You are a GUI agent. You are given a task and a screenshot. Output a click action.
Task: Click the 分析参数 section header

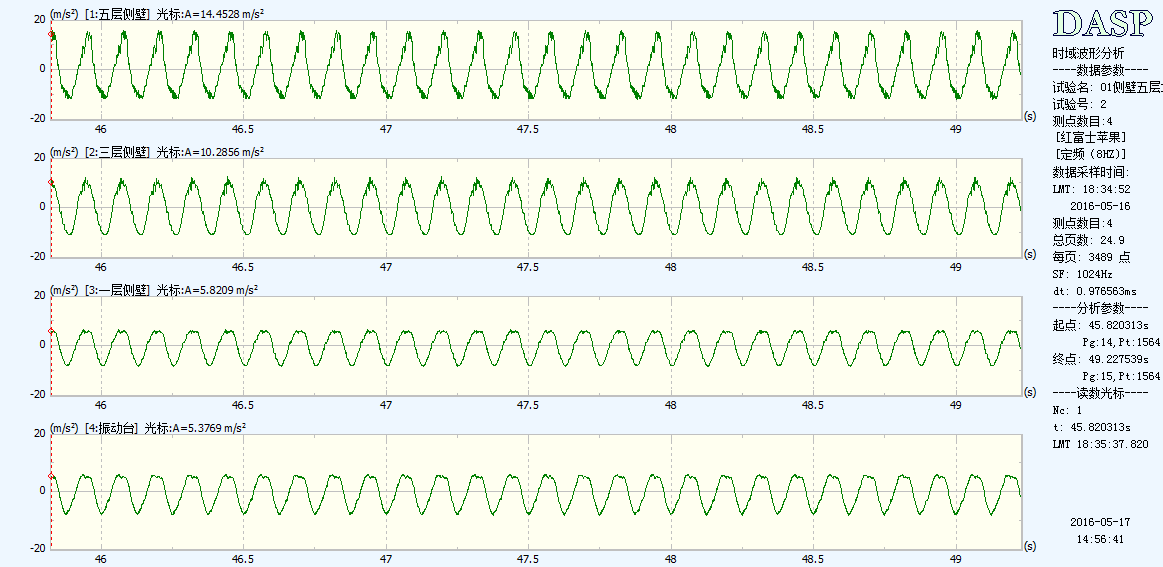pyautogui.click(x=1101, y=308)
